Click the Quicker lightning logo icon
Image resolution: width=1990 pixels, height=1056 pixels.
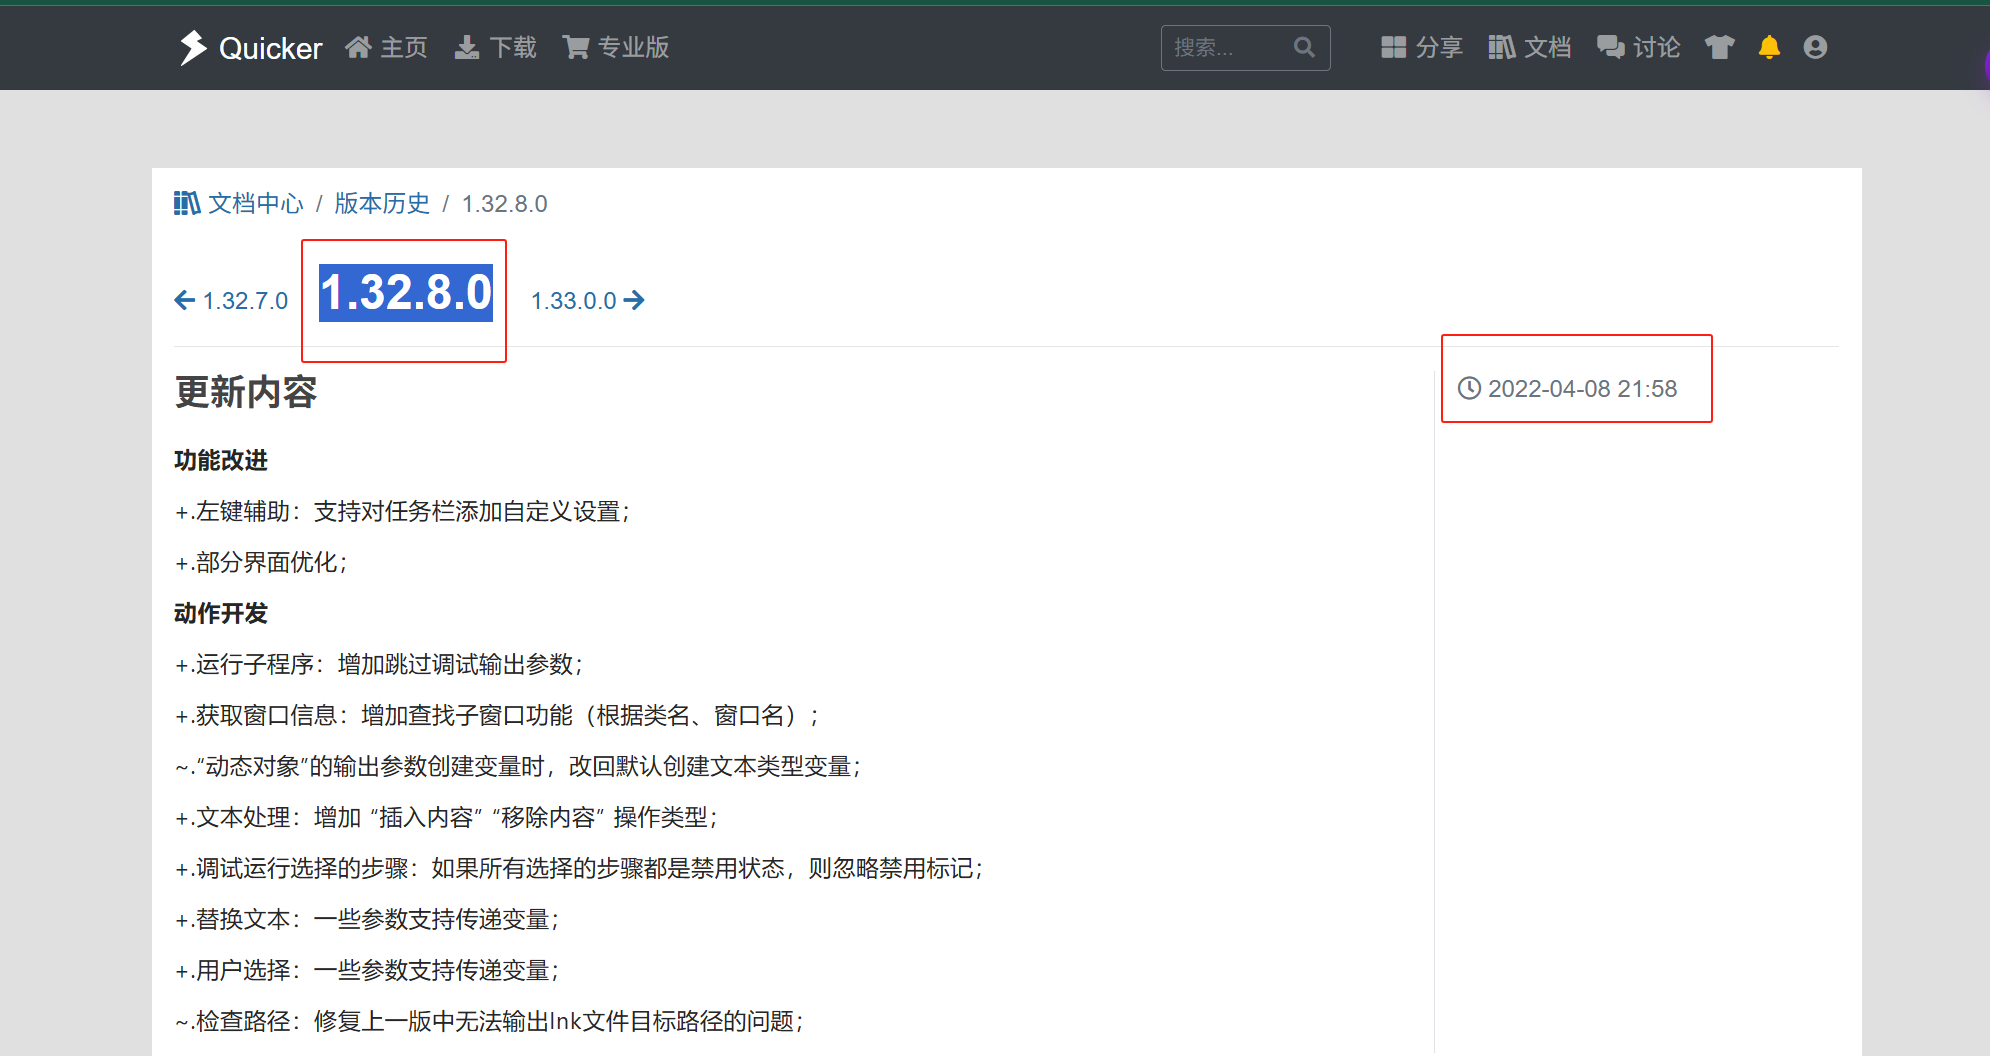pos(192,47)
